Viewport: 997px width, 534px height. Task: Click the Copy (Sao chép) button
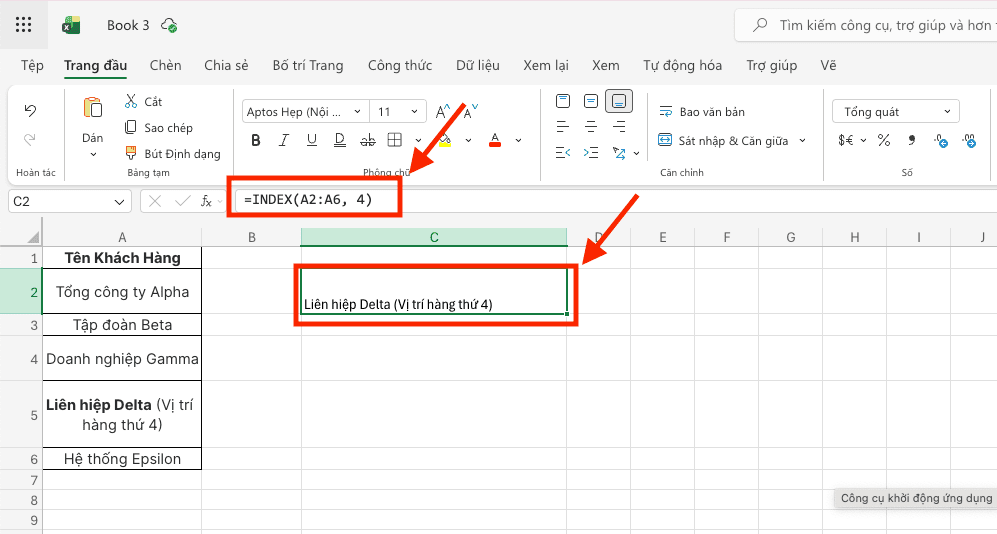159,128
